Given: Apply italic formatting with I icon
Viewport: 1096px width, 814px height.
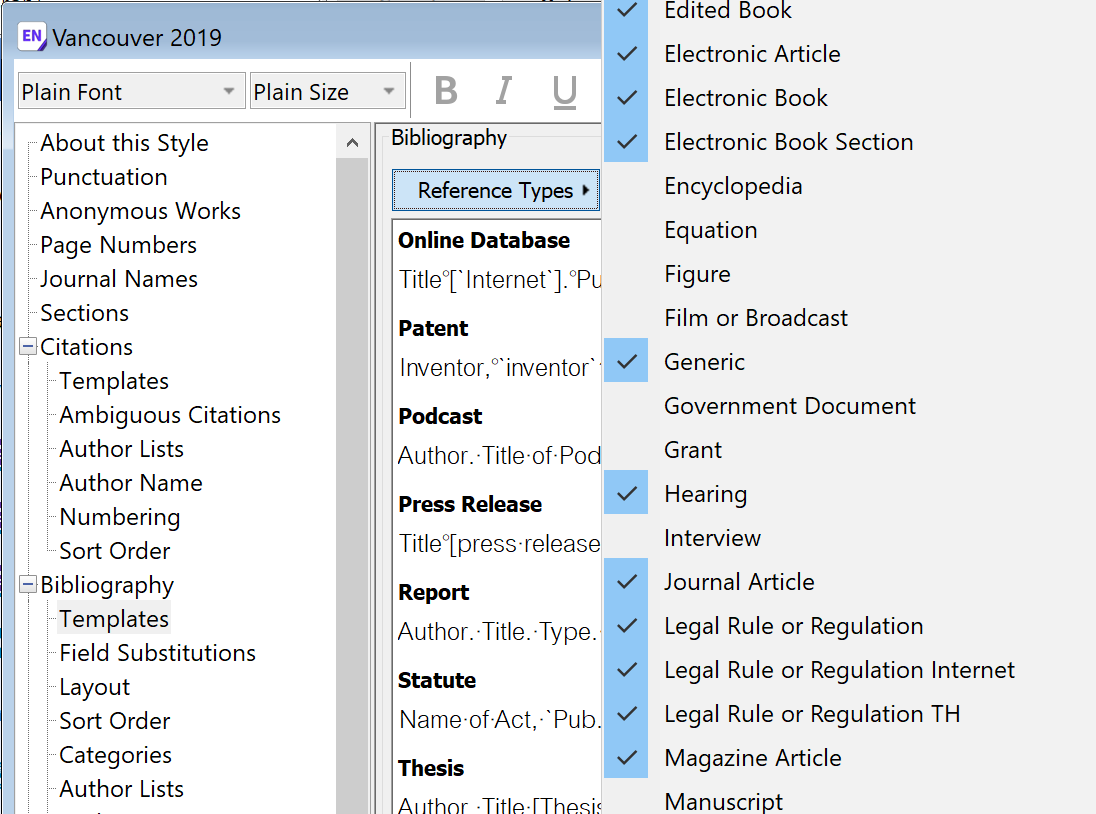Looking at the screenshot, I should [504, 91].
